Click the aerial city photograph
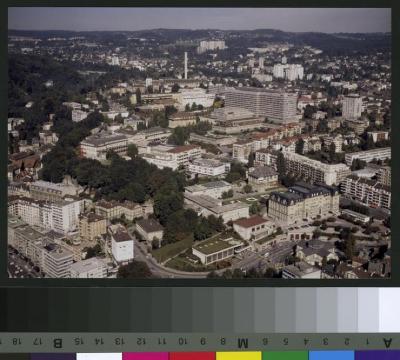The image size is (400, 360). tap(199, 143)
